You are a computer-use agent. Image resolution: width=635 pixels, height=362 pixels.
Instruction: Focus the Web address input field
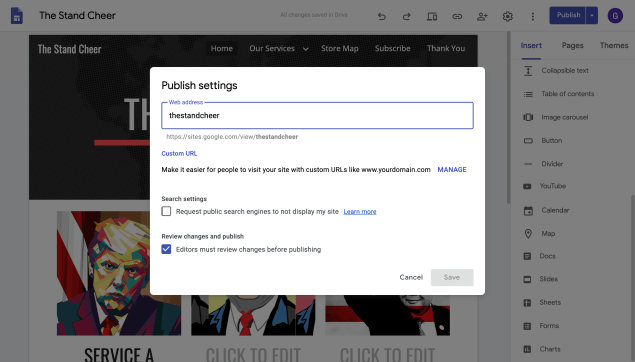(317, 116)
